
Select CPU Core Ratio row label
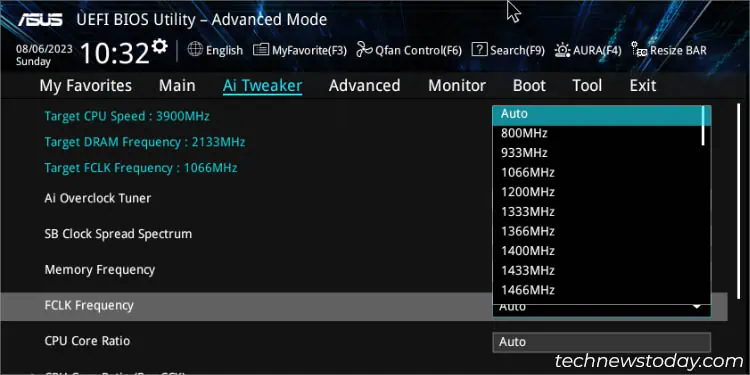[x=87, y=341]
